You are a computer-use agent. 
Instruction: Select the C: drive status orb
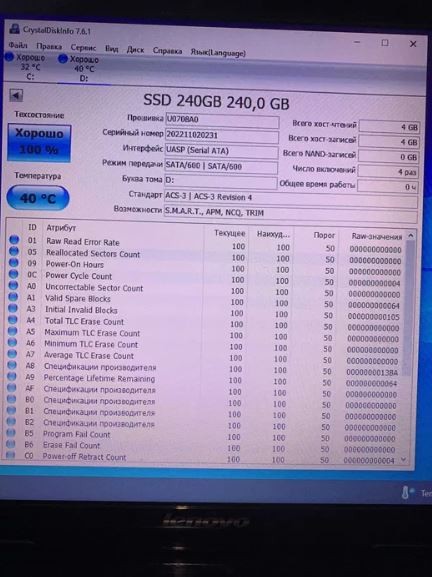coord(10,57)
